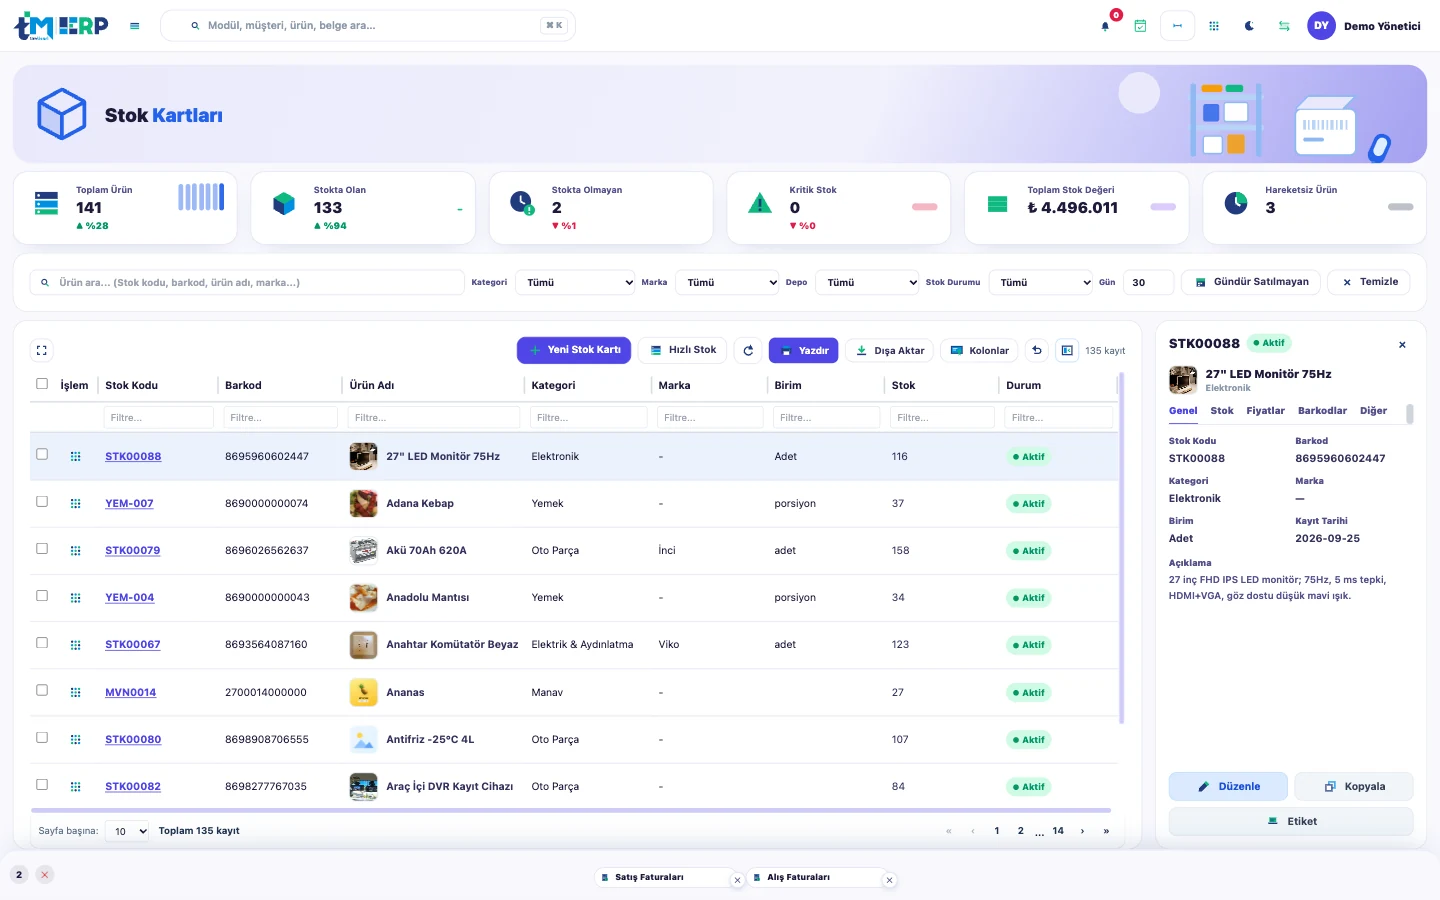Click the hamburger menu icon beside logo
1440x900 pixels.
134,26
